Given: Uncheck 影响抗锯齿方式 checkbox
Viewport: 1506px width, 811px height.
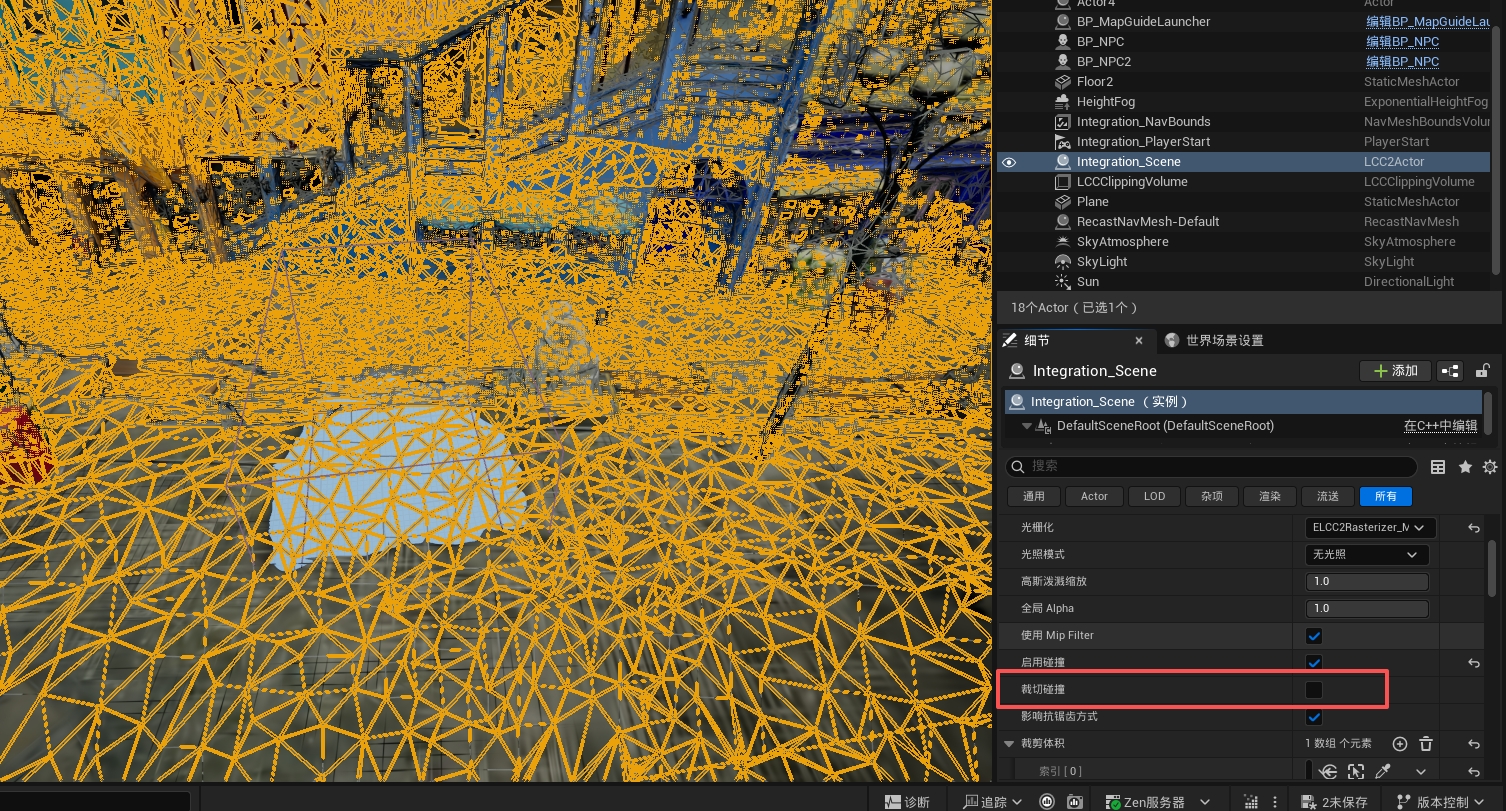Looking at the screenshot, I should [x=1314, y=717].
